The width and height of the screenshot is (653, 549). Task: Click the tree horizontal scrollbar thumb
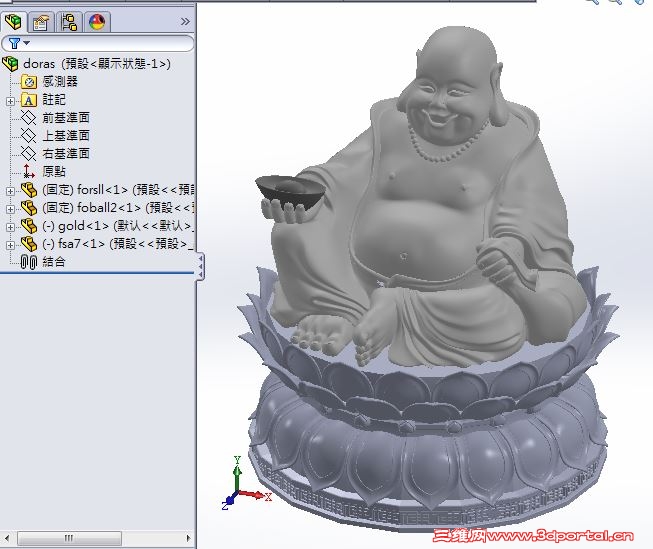pos(69,538)
